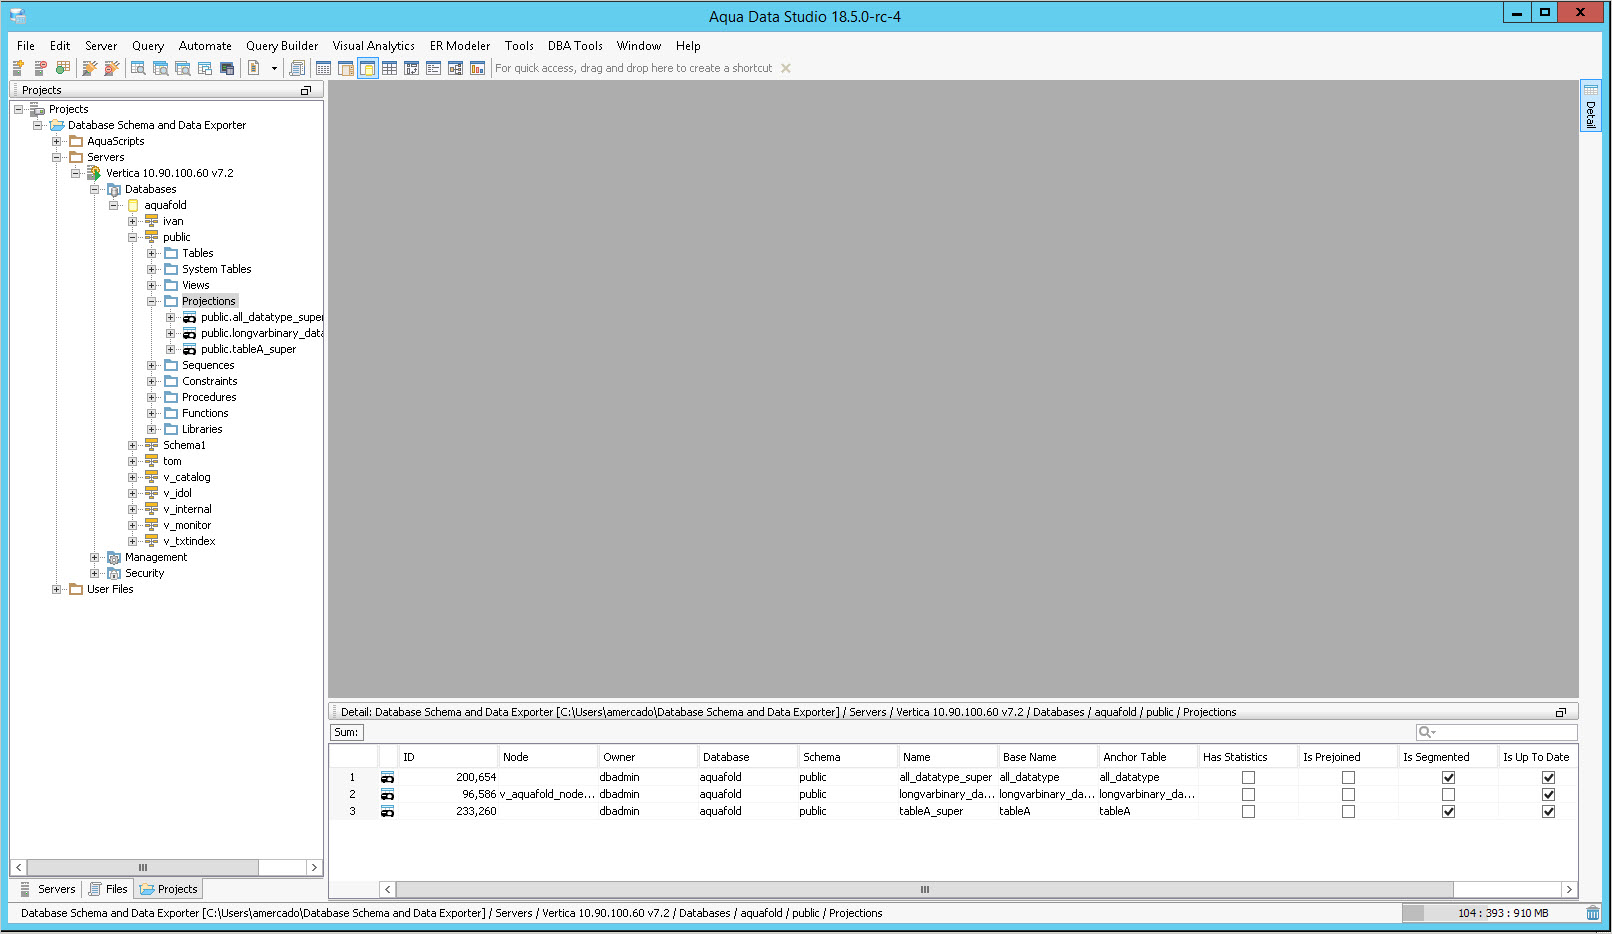1612x934 pixels.
Task: Click the dark window toolbar icon
Action: tap(227, 68)
